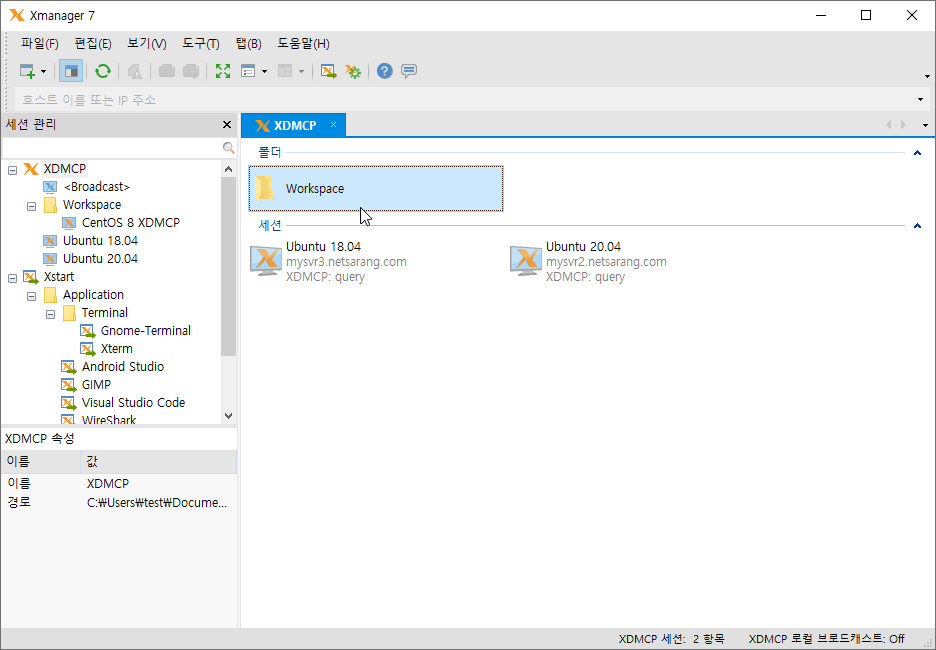Select Ubuntu 20.04 in session tree
936x650 pixels.
point(100,258)
